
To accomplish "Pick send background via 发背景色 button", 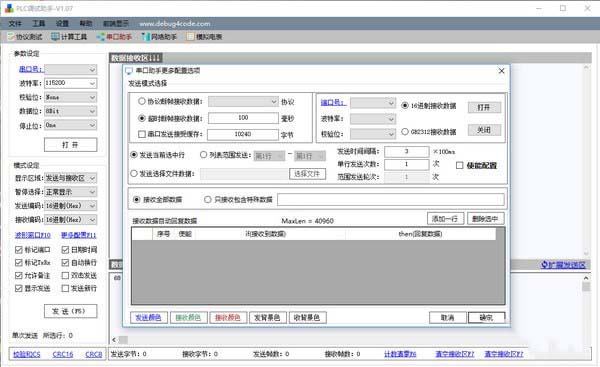I will pyautogui.click(x=267, y=318).
